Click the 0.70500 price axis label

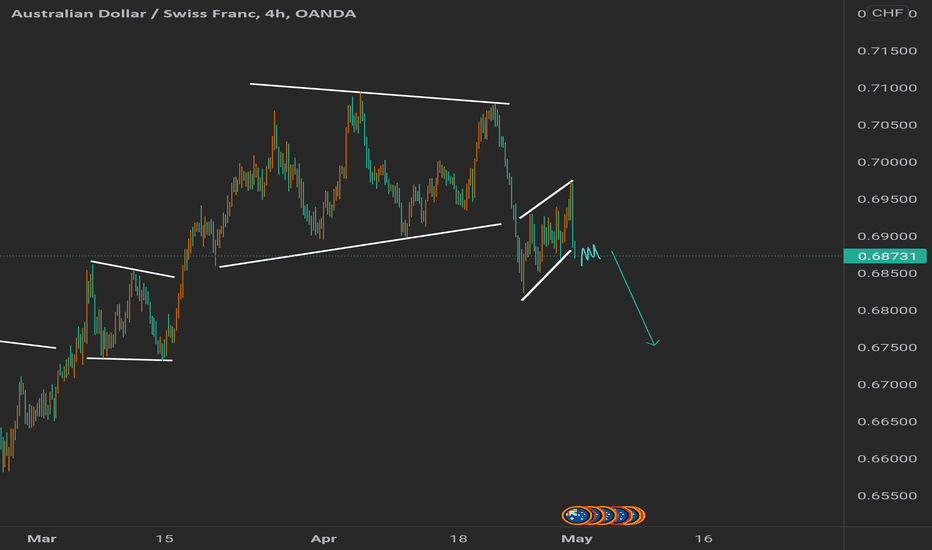pos(887,125)
